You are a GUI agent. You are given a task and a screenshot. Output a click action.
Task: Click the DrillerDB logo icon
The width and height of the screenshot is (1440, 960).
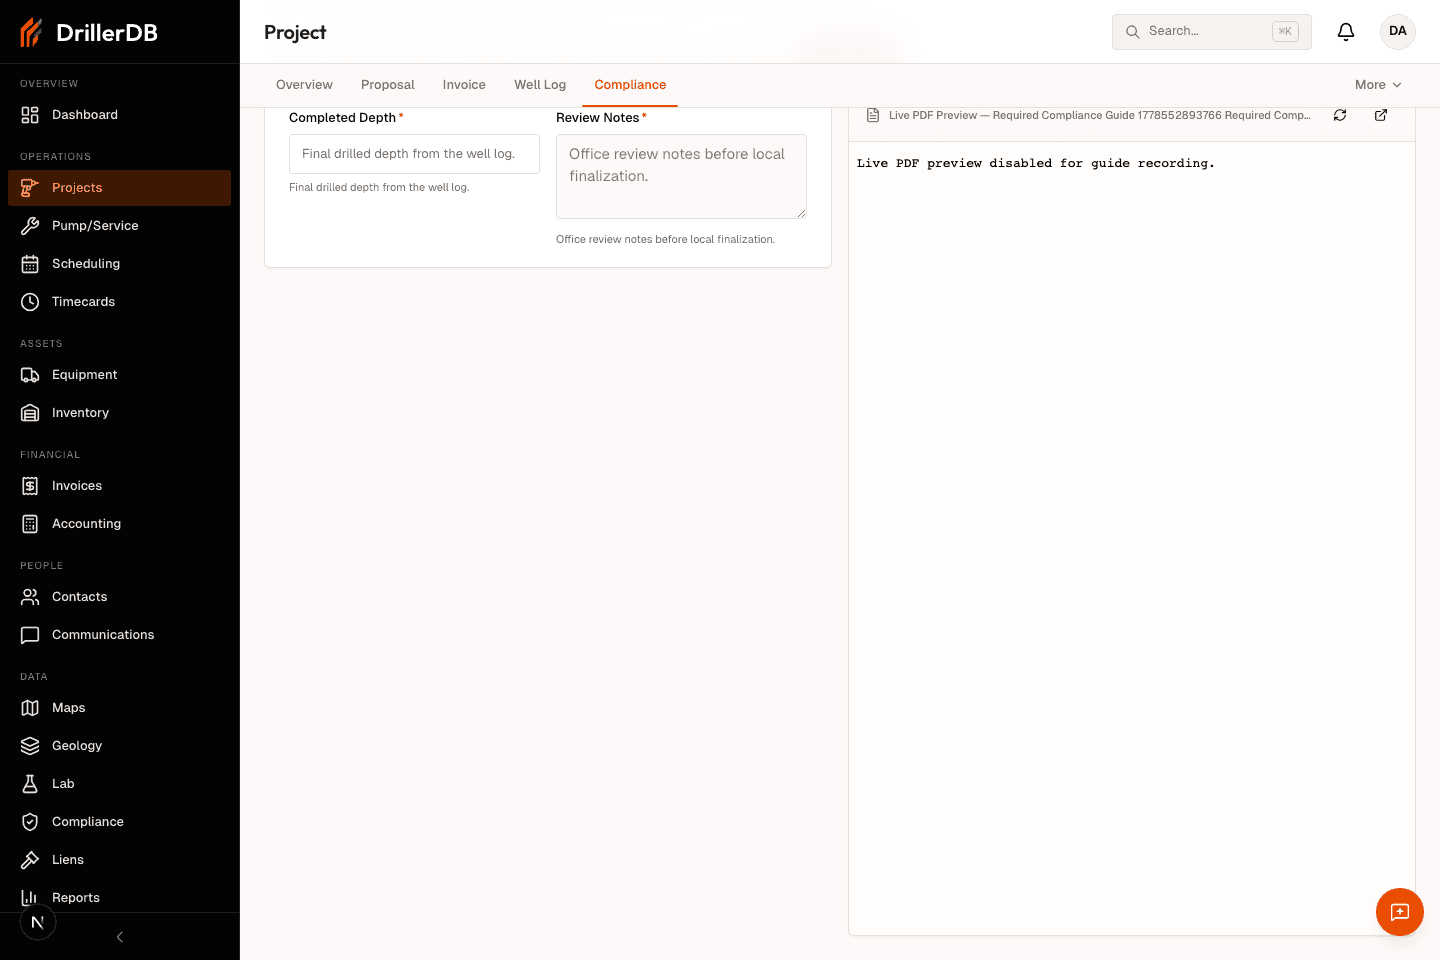click(31, 32)
